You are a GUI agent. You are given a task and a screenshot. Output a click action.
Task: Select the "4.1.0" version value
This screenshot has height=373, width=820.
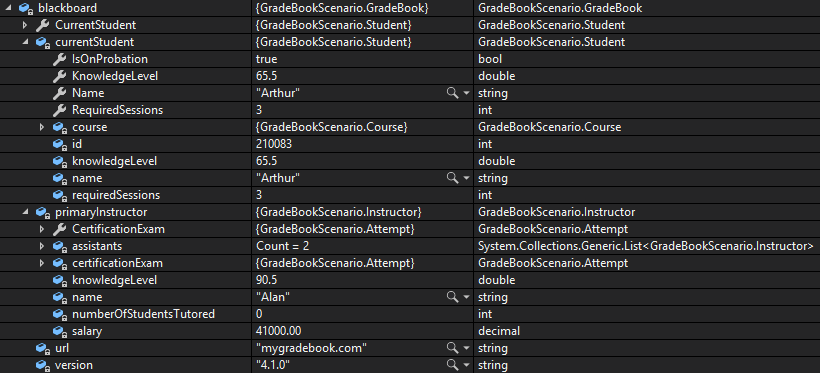273,365
